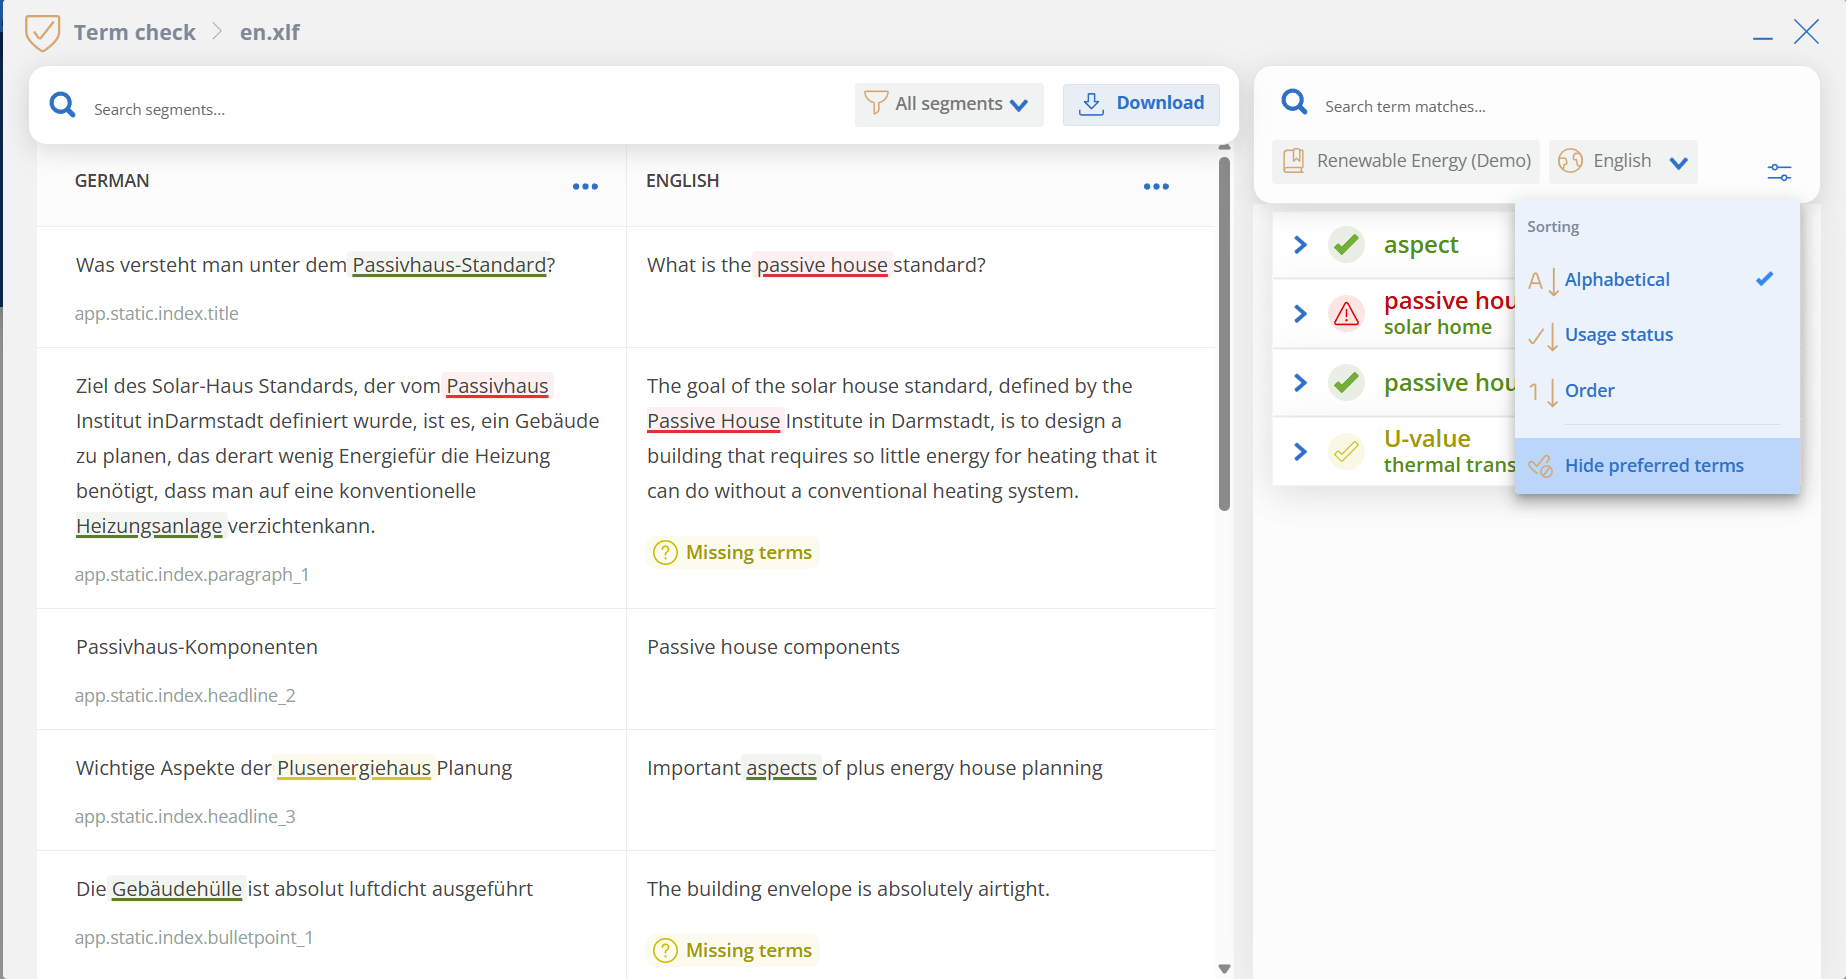Click red underlined 'Passive House' Institute term
Screen dimensions: 1846x979
714,421
